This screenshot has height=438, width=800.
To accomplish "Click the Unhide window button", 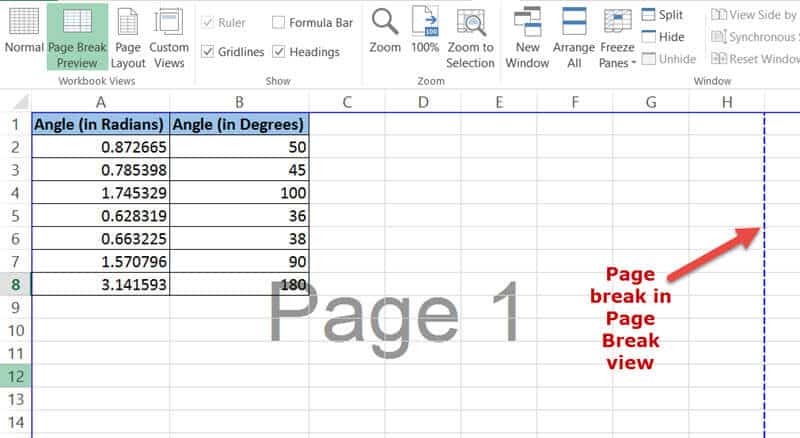I will click(668, 59).
